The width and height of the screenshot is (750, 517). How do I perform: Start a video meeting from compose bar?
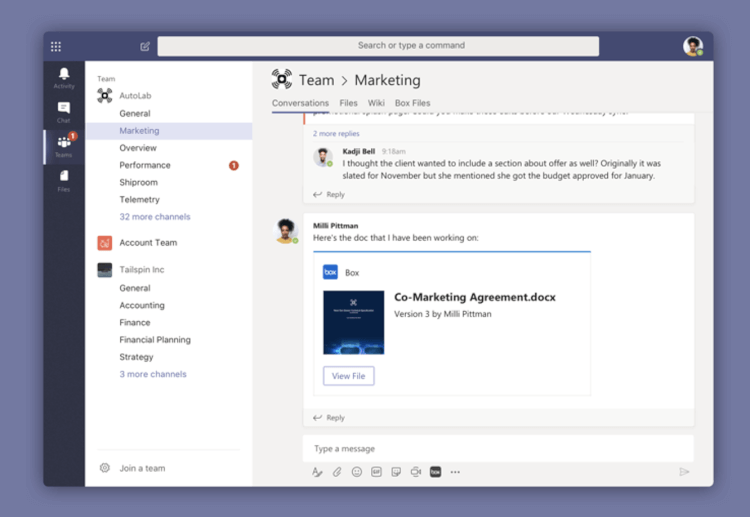click(x=416, y=472)
